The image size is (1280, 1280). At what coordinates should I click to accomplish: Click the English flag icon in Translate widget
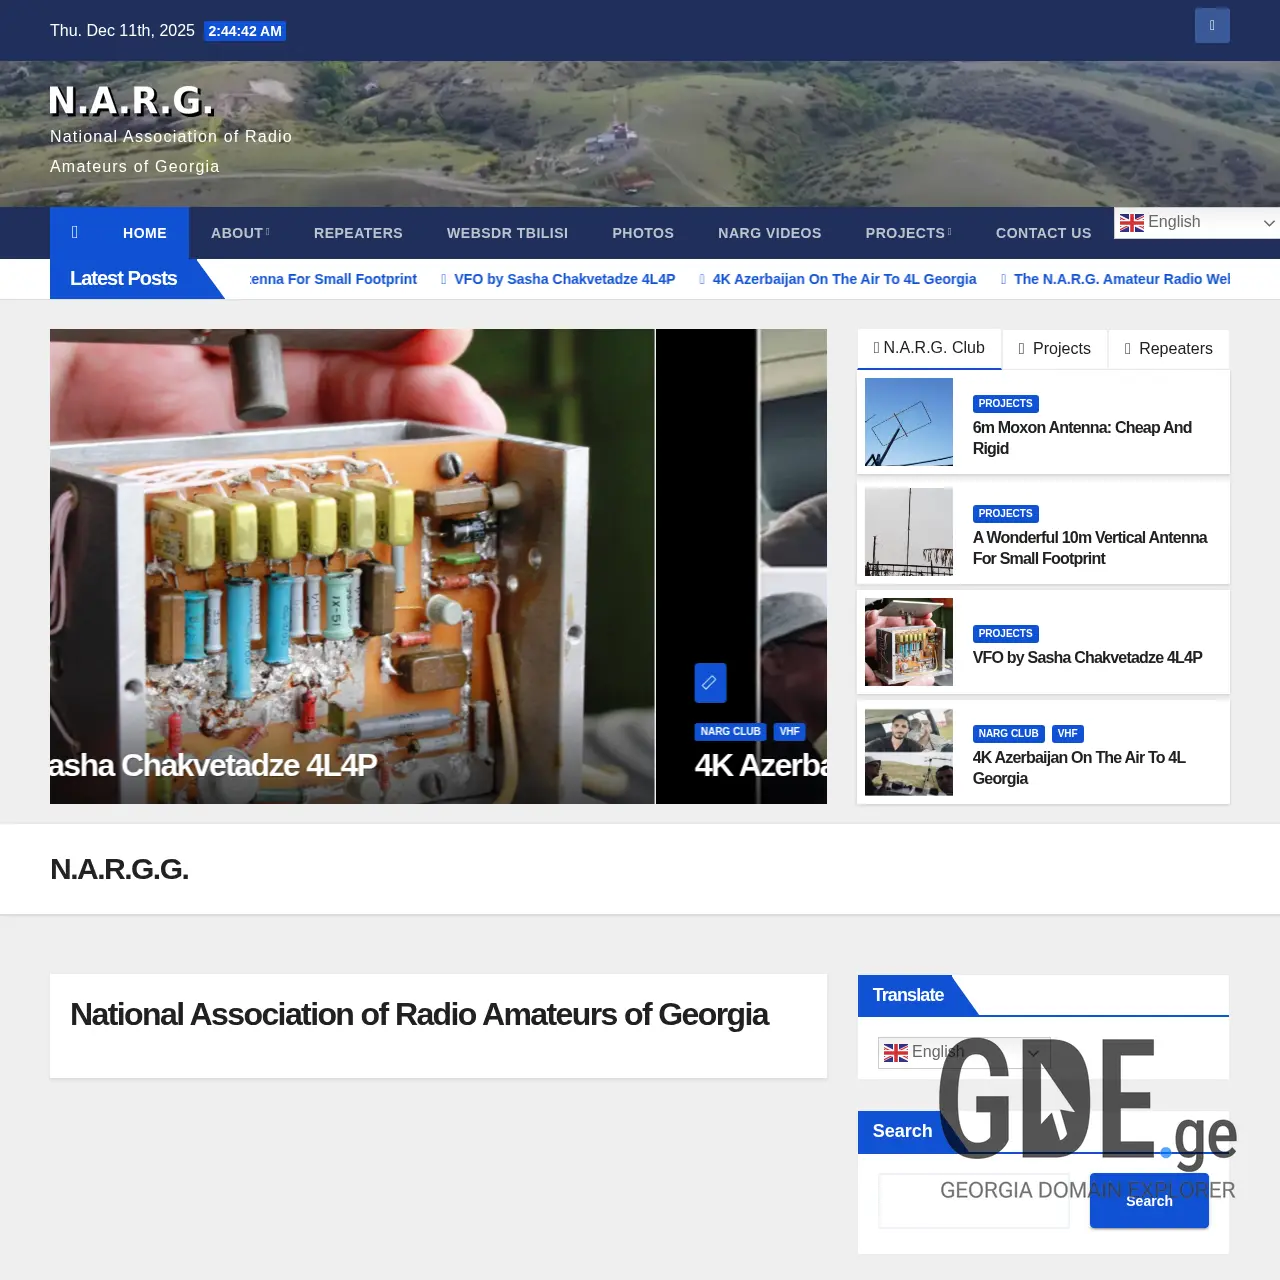[x=896, y=1052]
